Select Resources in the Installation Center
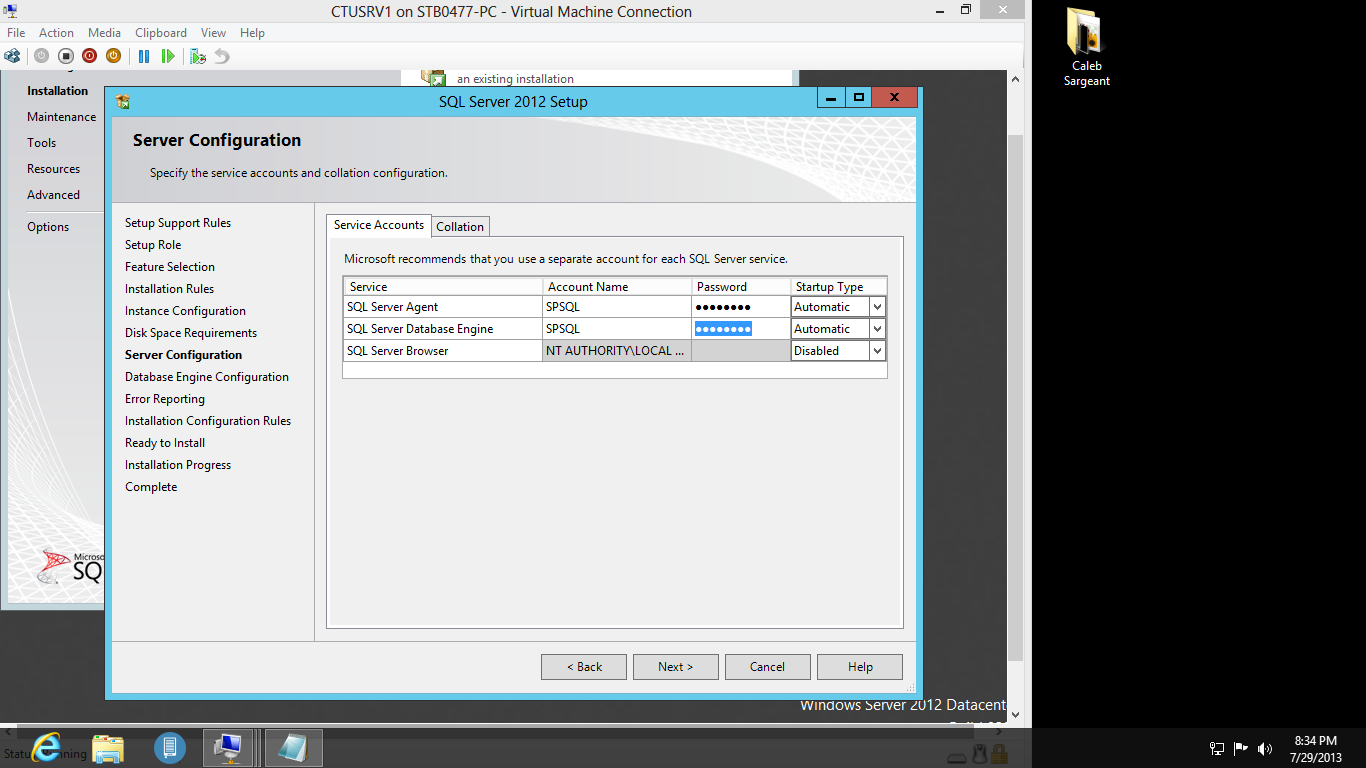The width and height of the screenshot is (1366, 768). [x=54, y=169]
